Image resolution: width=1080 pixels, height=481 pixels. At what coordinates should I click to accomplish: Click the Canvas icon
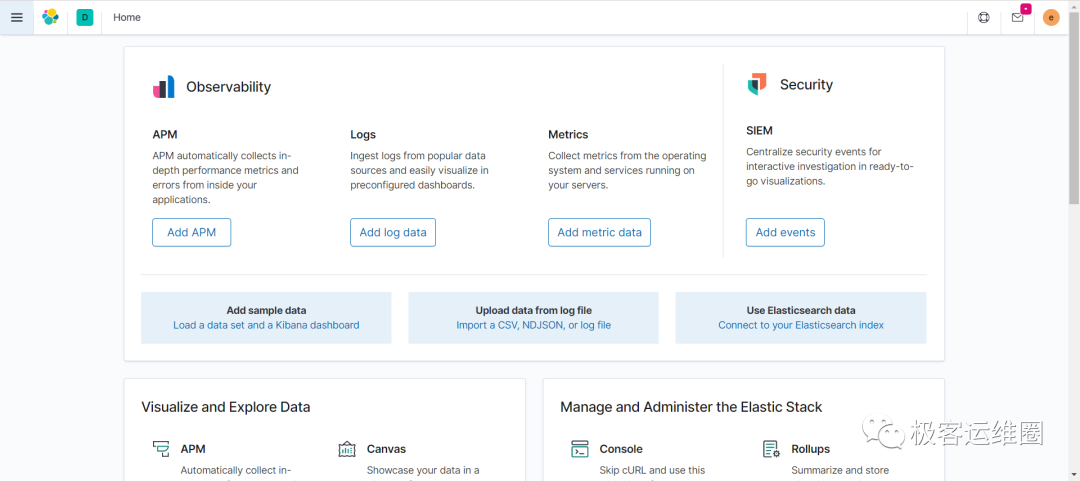(x=347, y=449)
